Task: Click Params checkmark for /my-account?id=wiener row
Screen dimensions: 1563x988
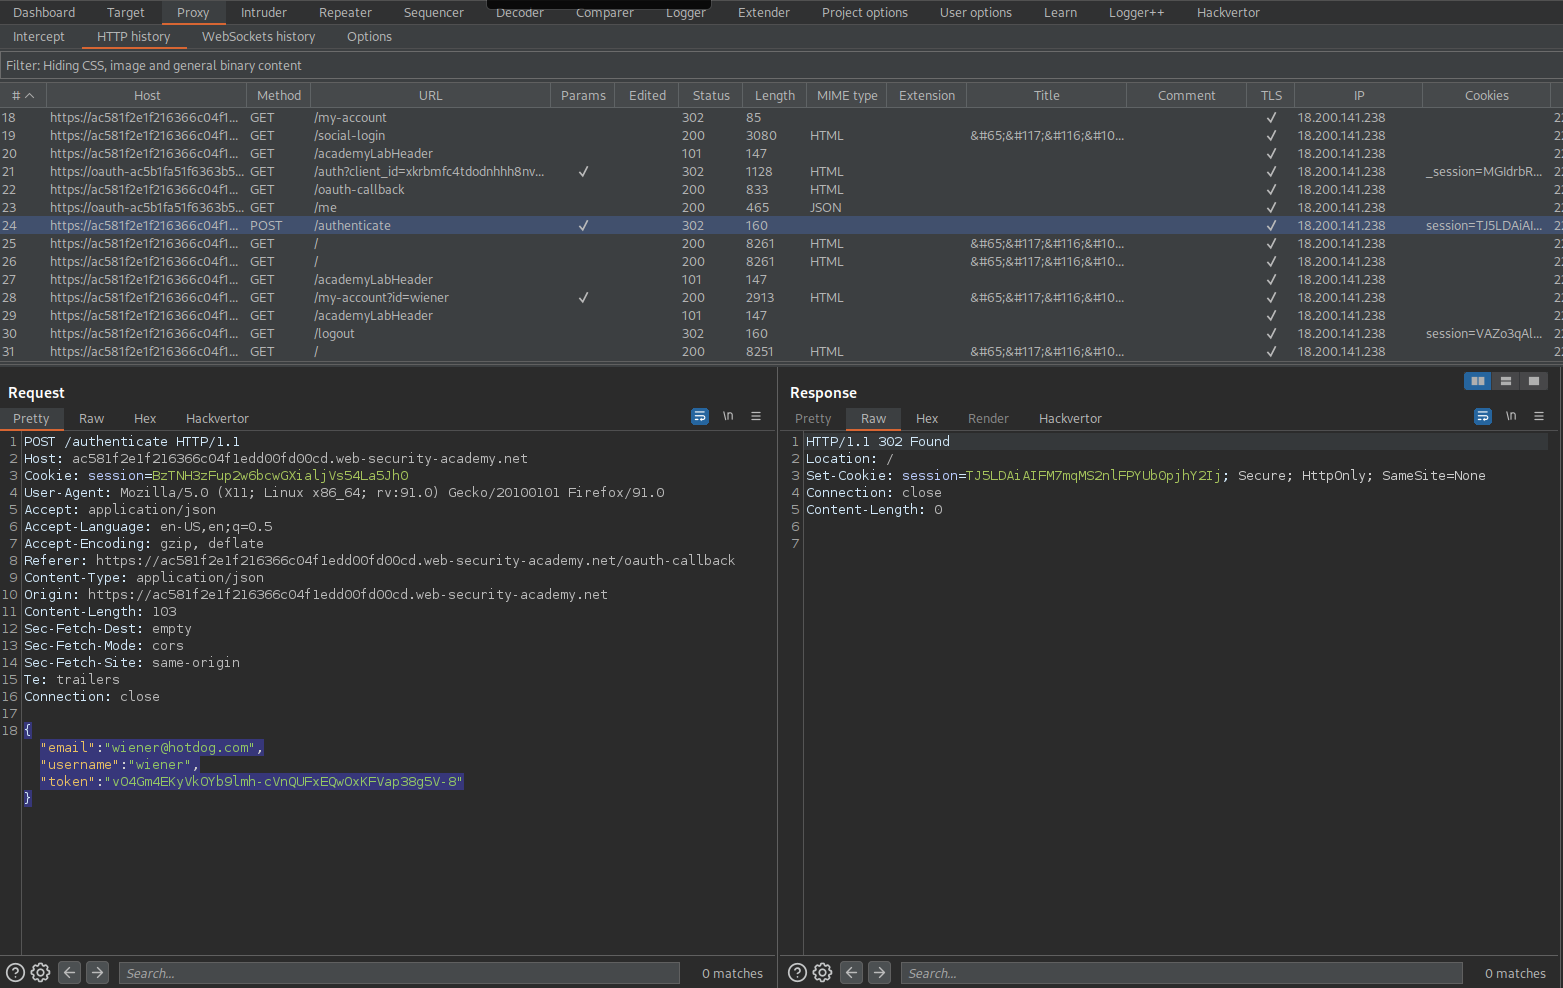Action: [x=583, y=298]
